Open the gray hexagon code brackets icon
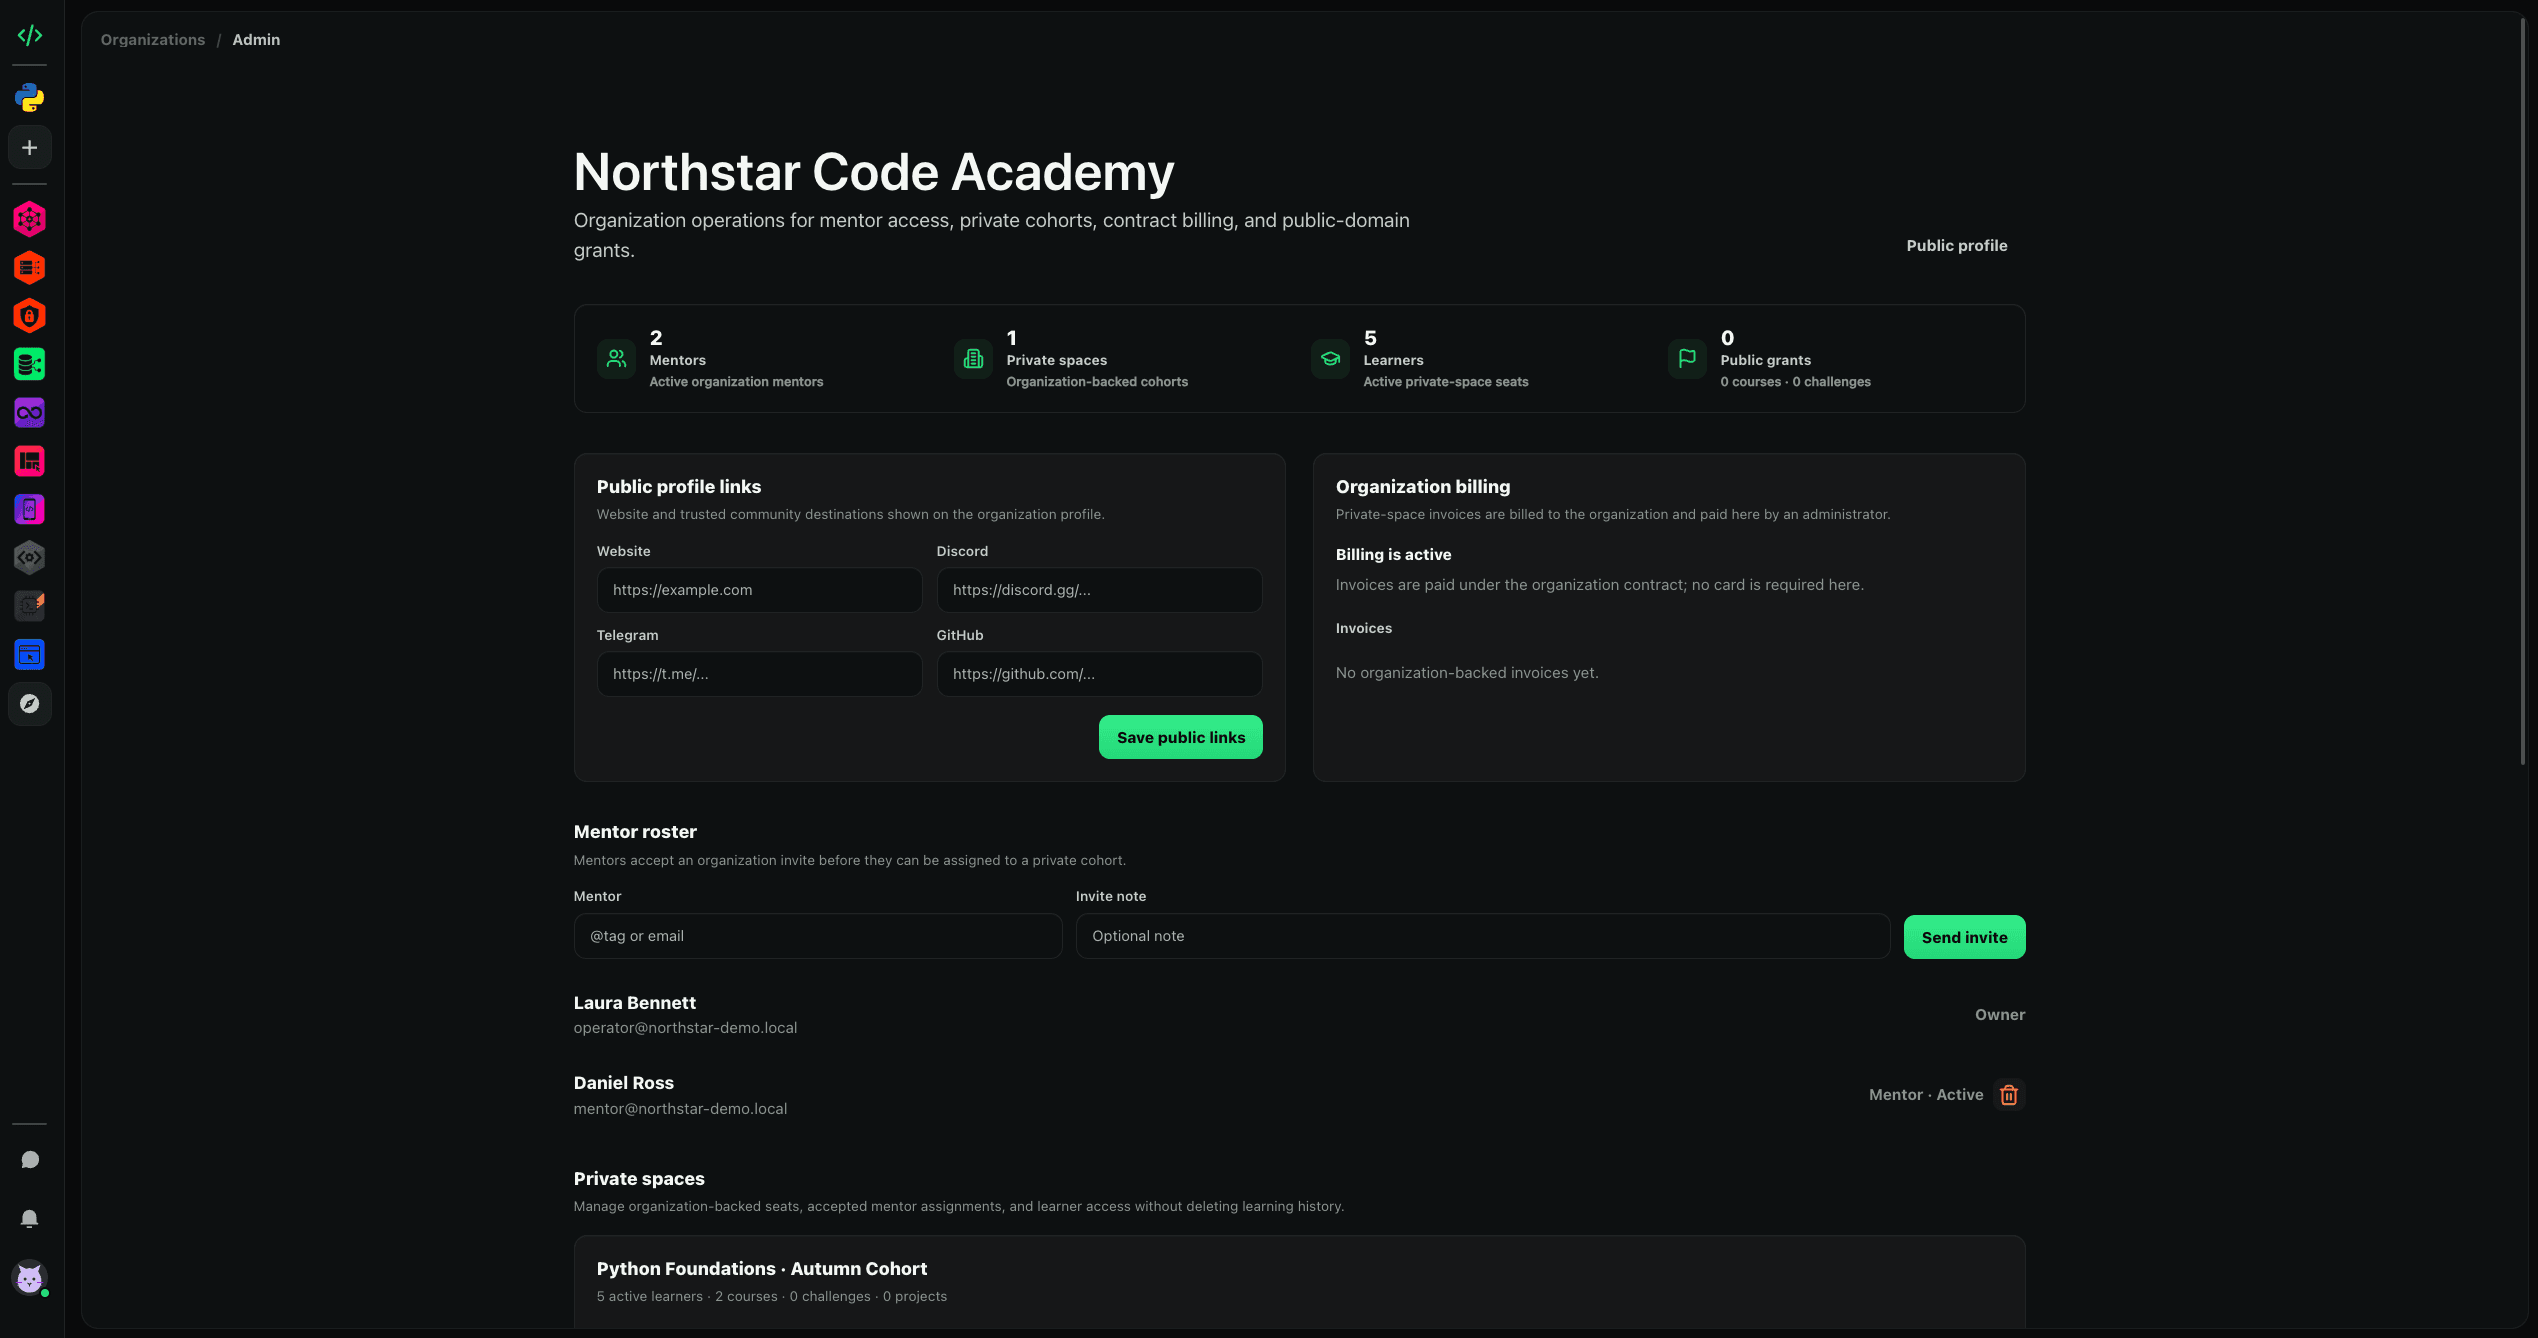The image size is (2538, 1338). pyautogui.click(x=30, y=557)
